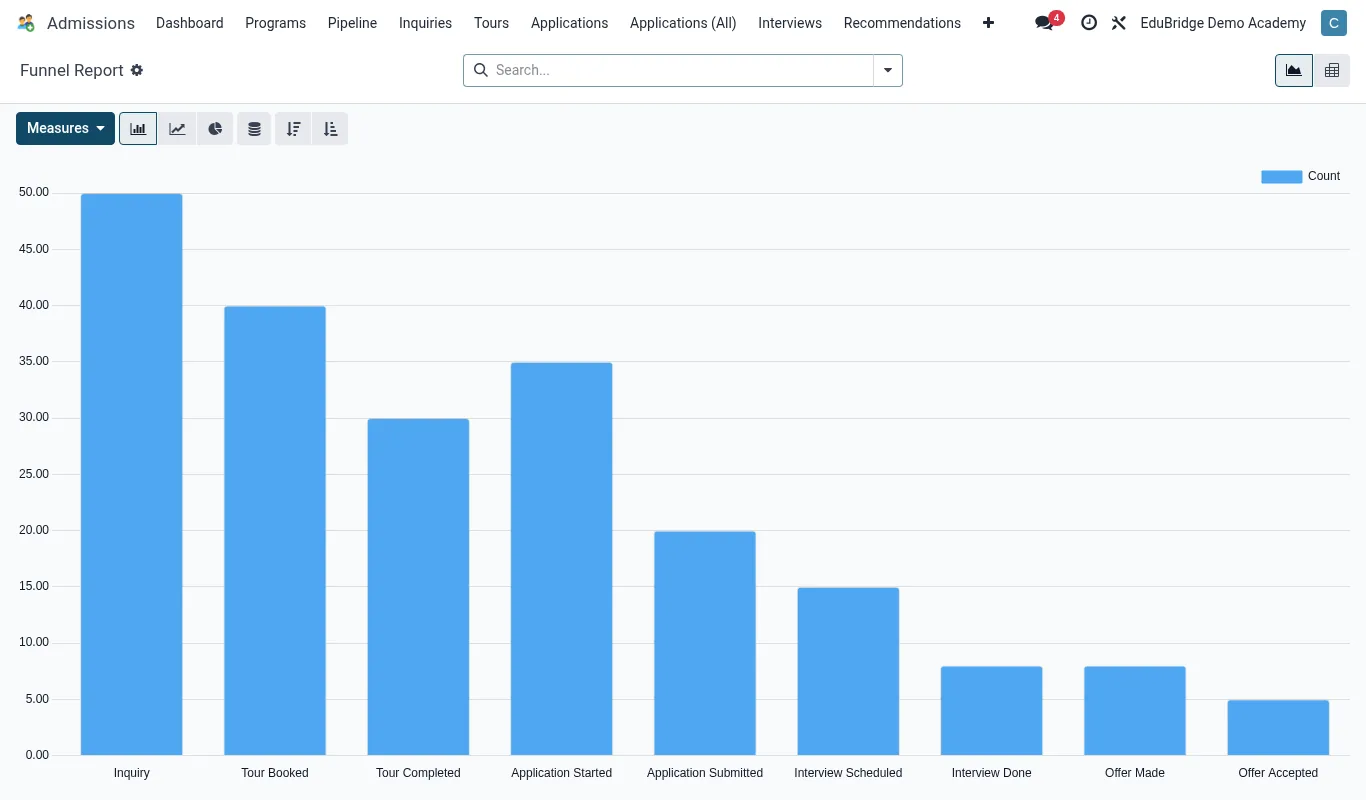
Task: Click the Application Started bar
Action: (561, 559)
